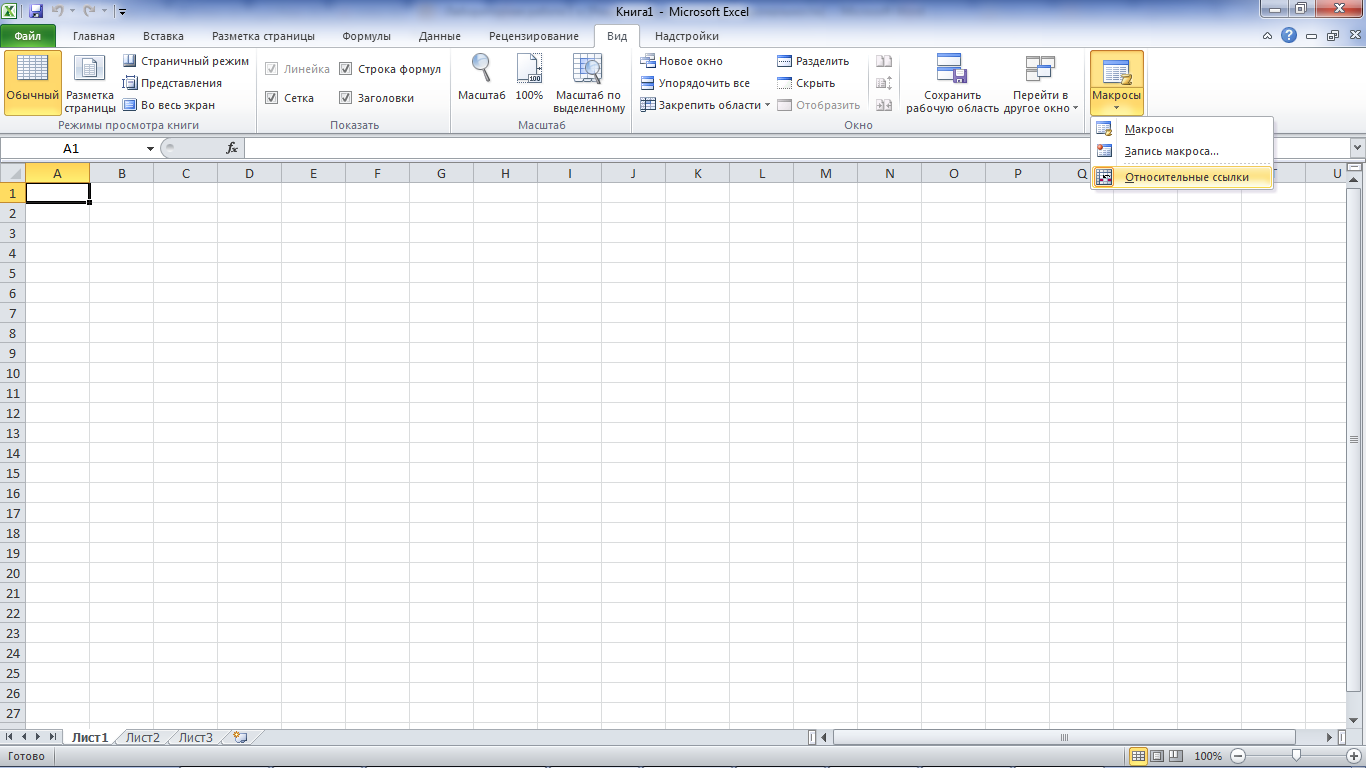Click Масштаб по выделенному
Image resolution: width=1366 pixels, height=768 pixels.
pos(589,83)
